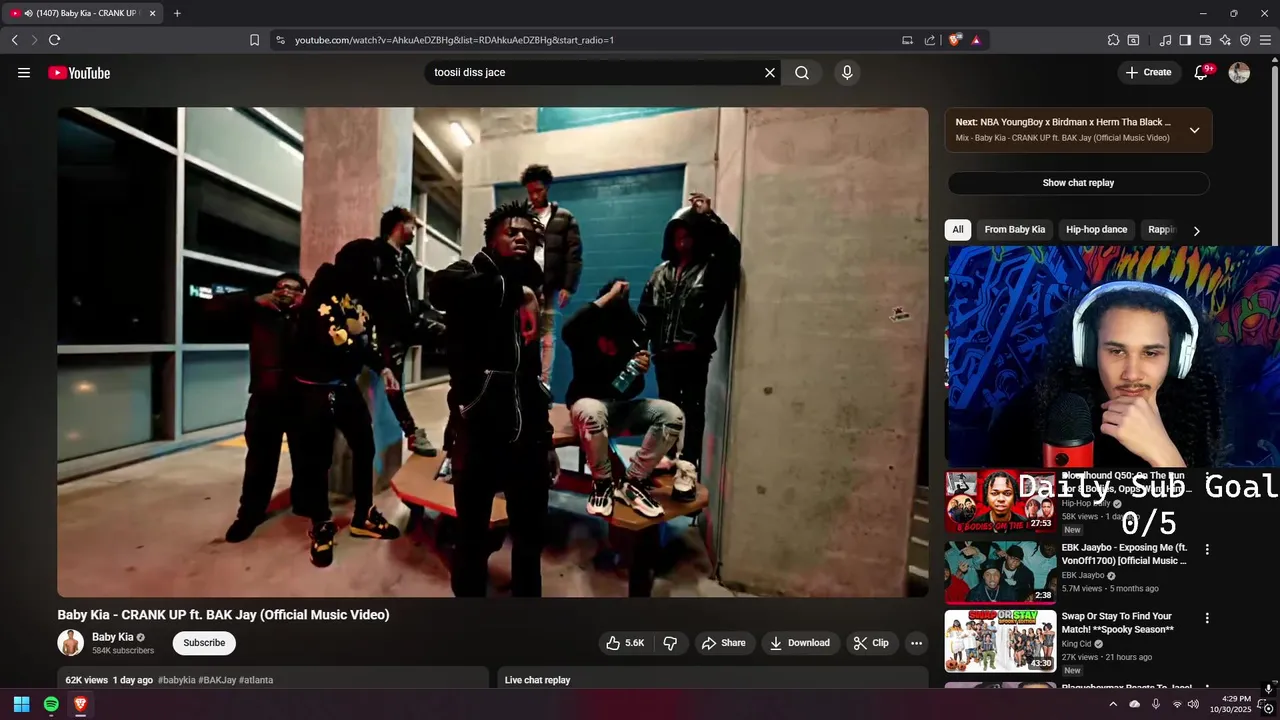Open the account avatar menu

[x=1239, y=72]
